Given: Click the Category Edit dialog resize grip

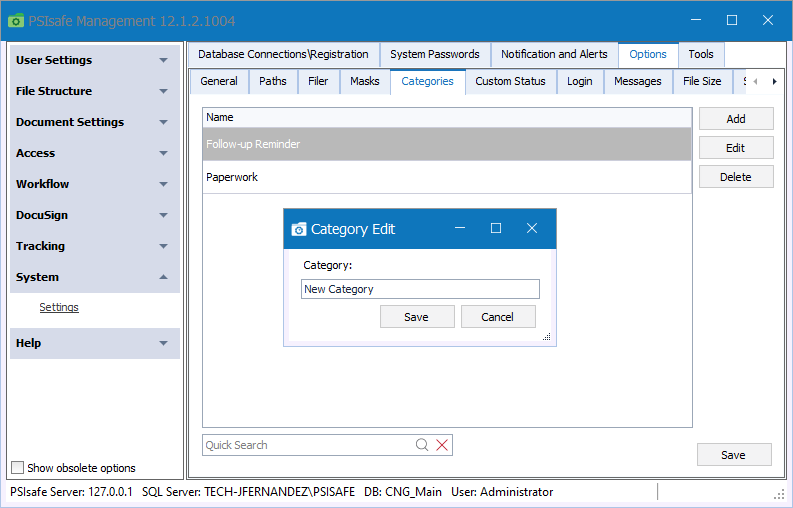Looking at the screenshot, I should click(546, 336).
